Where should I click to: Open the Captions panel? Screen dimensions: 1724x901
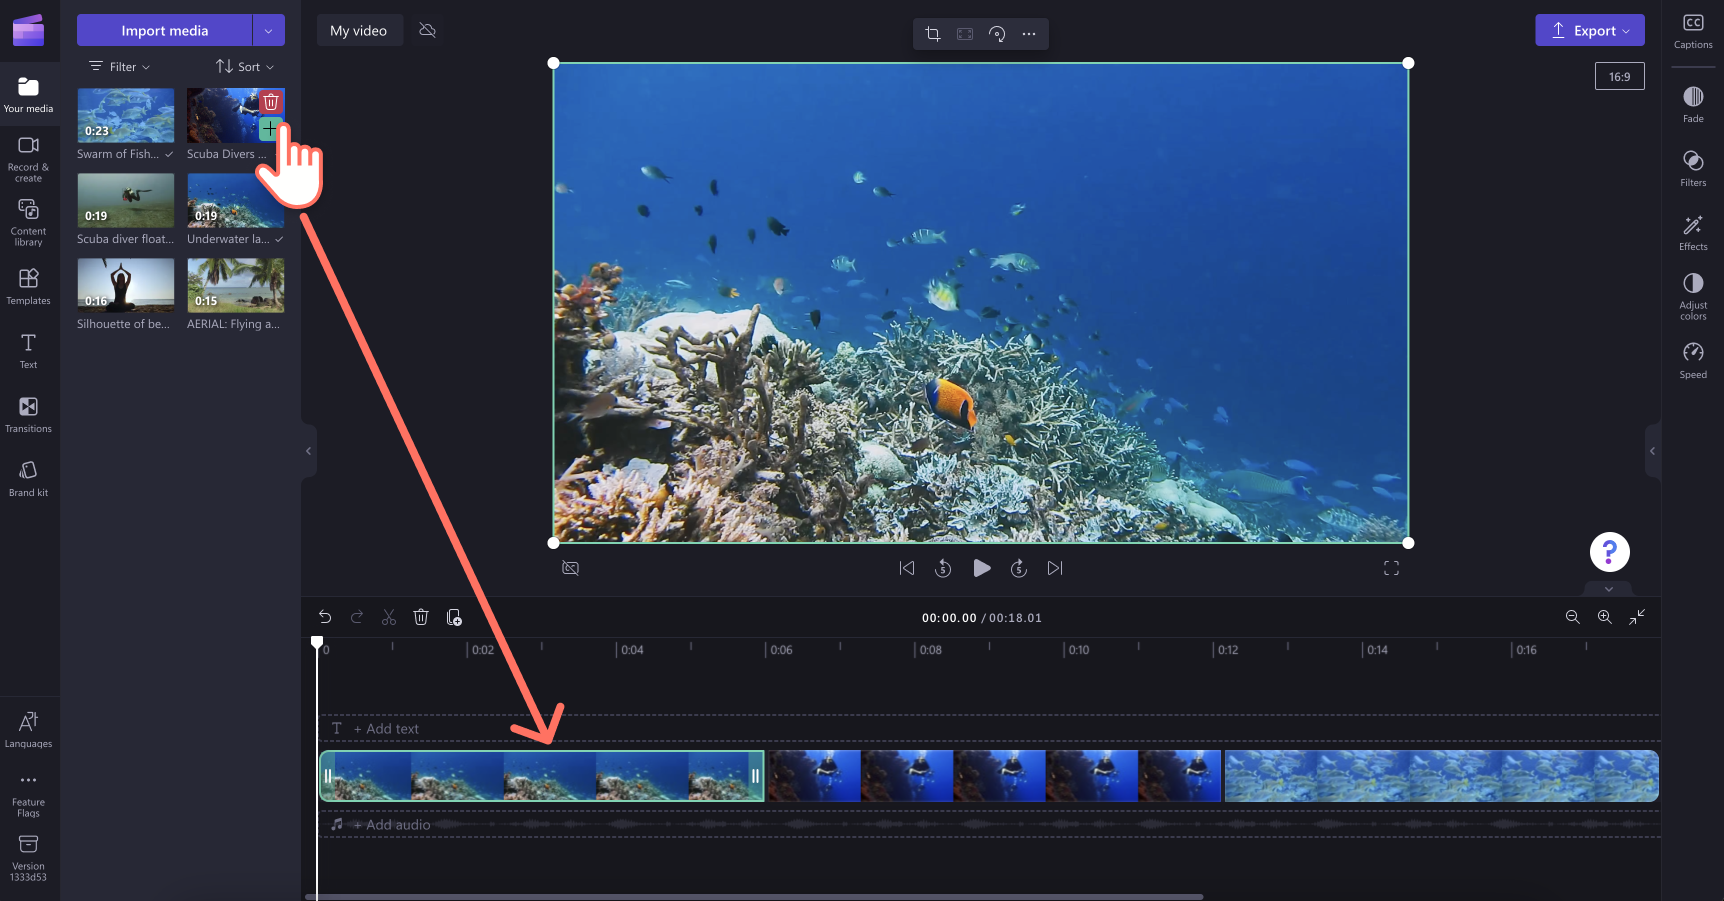[x=1693, y=31]
